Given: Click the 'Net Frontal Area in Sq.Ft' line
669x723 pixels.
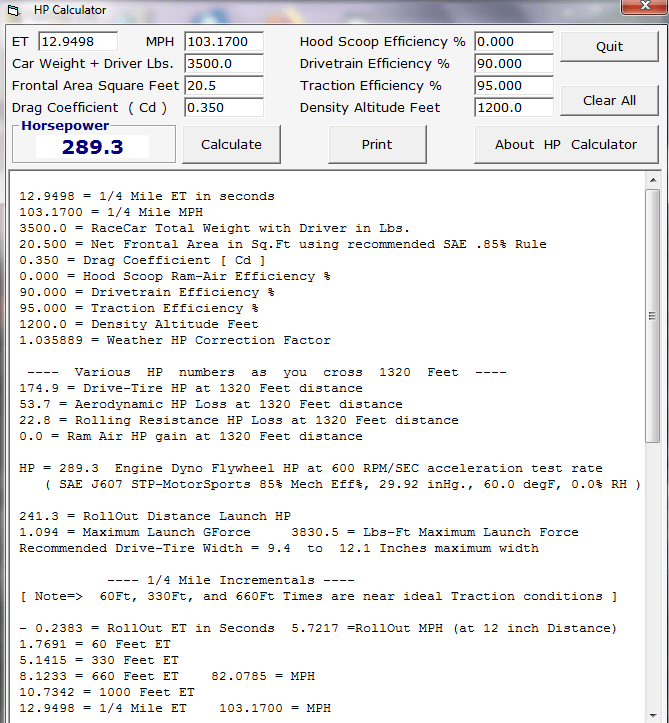Looking at the screenshot, I should (283, 244).
